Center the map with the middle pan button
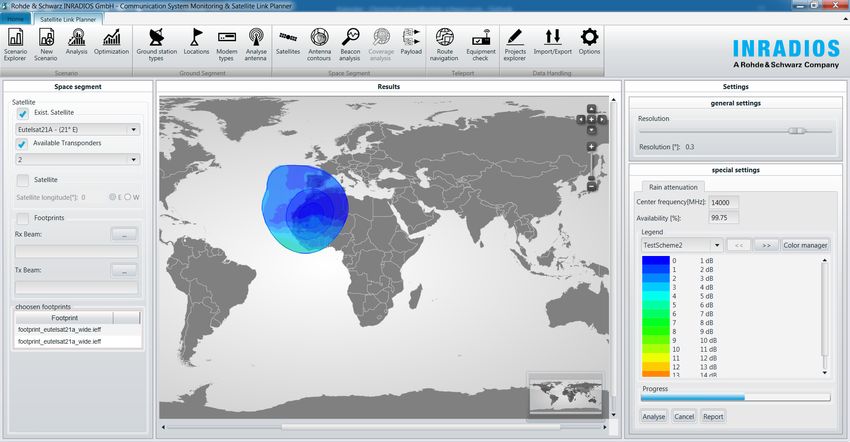The image size is (850, 442). click(591, 119)
